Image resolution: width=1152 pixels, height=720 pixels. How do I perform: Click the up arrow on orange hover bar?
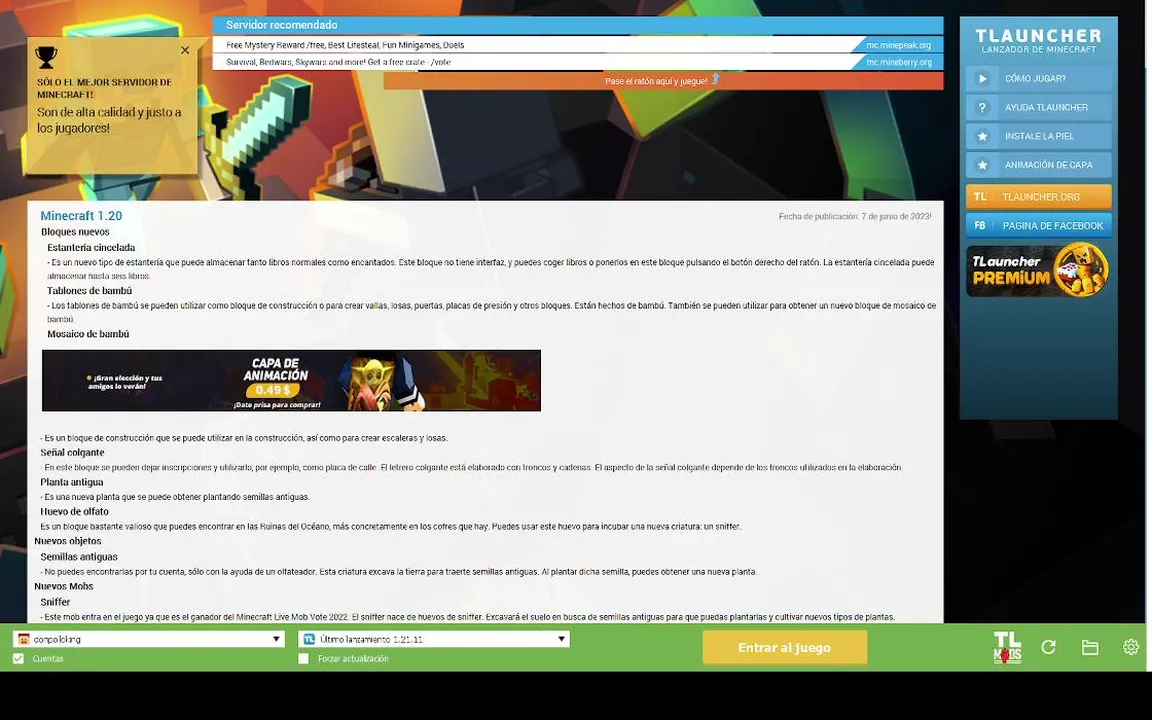pos(716,79)
